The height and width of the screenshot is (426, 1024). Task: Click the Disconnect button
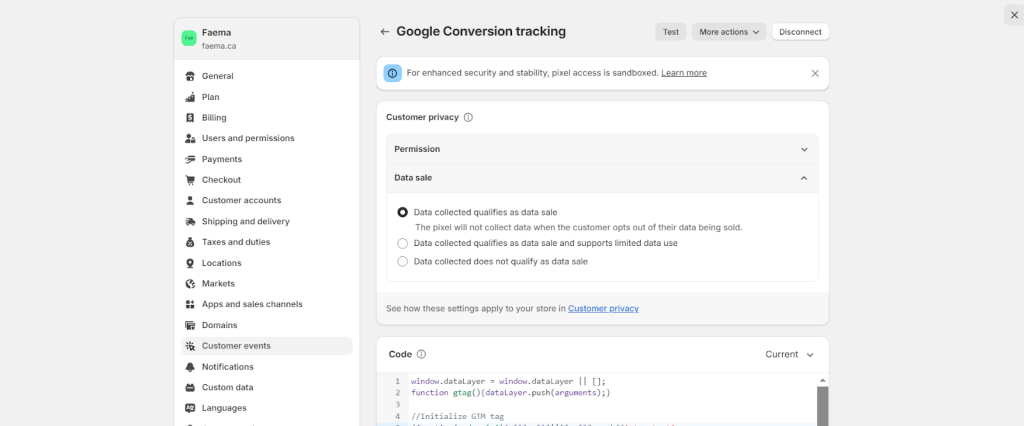[800, 32]
